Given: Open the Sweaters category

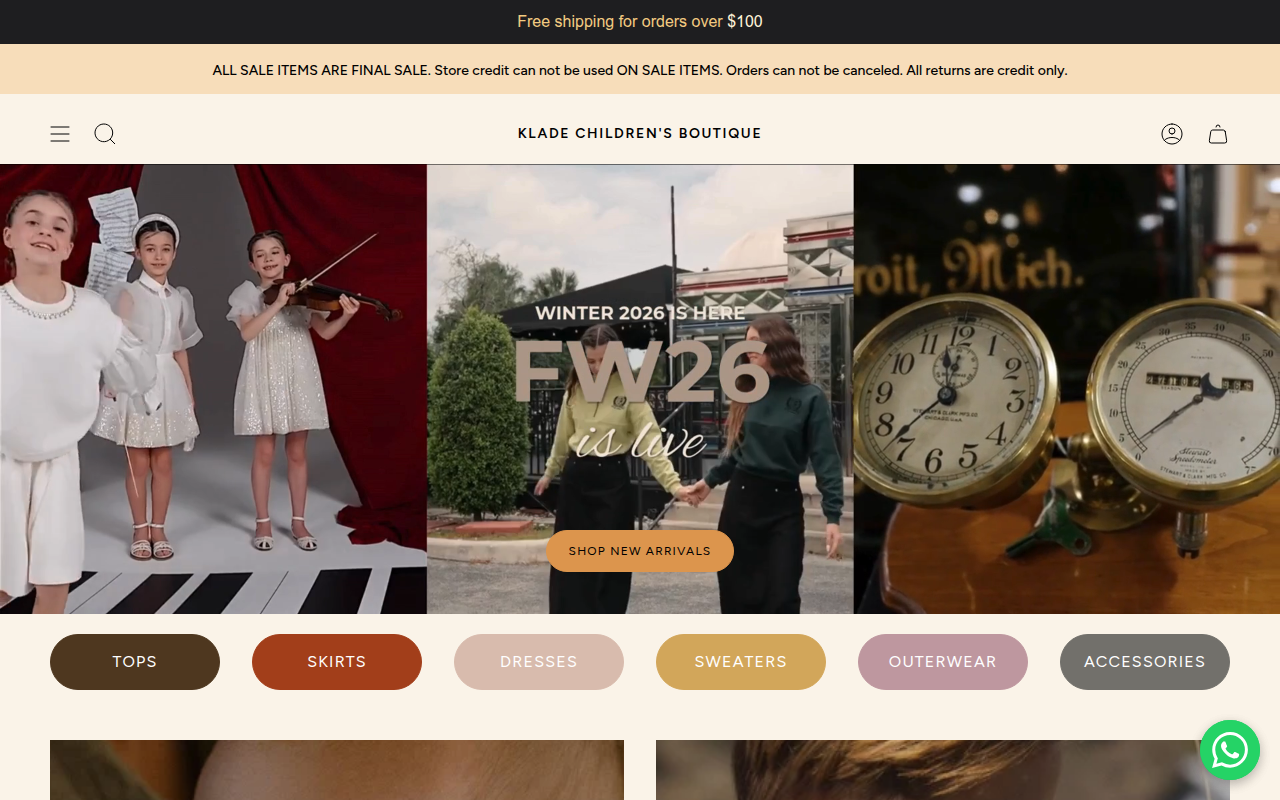Looking at the screenshot, I should point(741,662).
